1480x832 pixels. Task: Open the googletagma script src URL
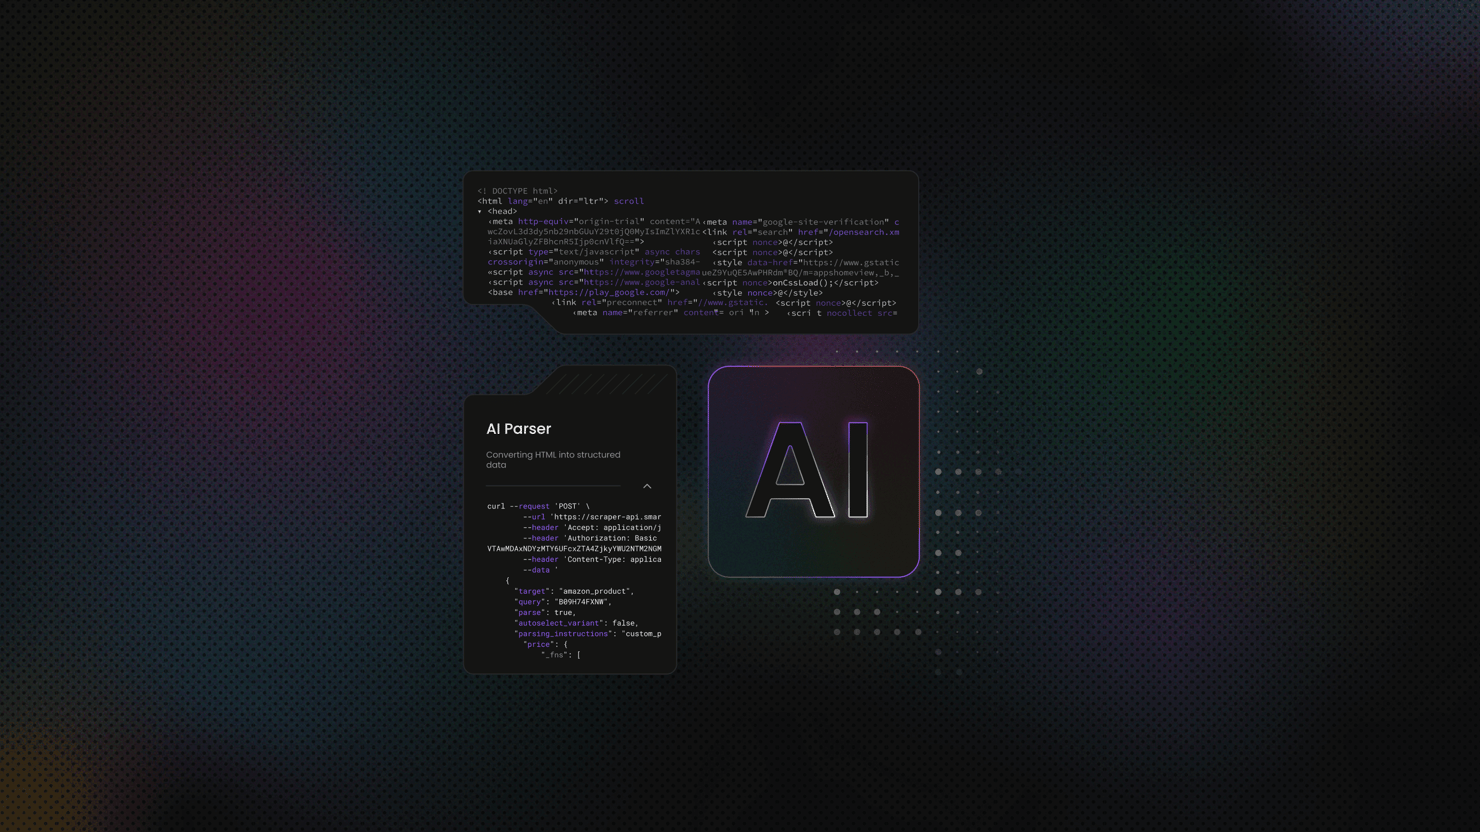641,272
